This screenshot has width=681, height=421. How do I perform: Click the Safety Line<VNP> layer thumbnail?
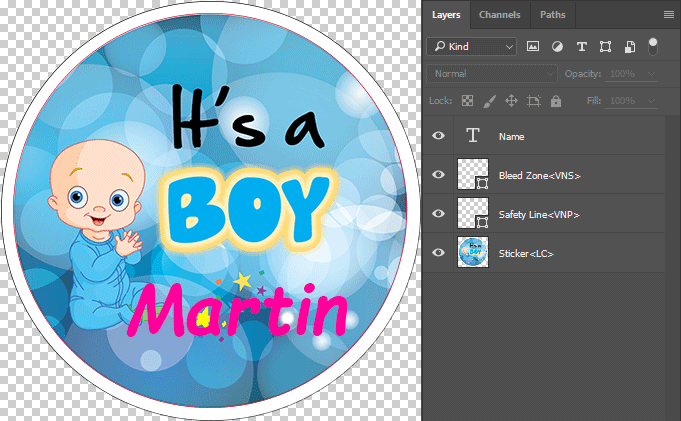tap(473, 213)
